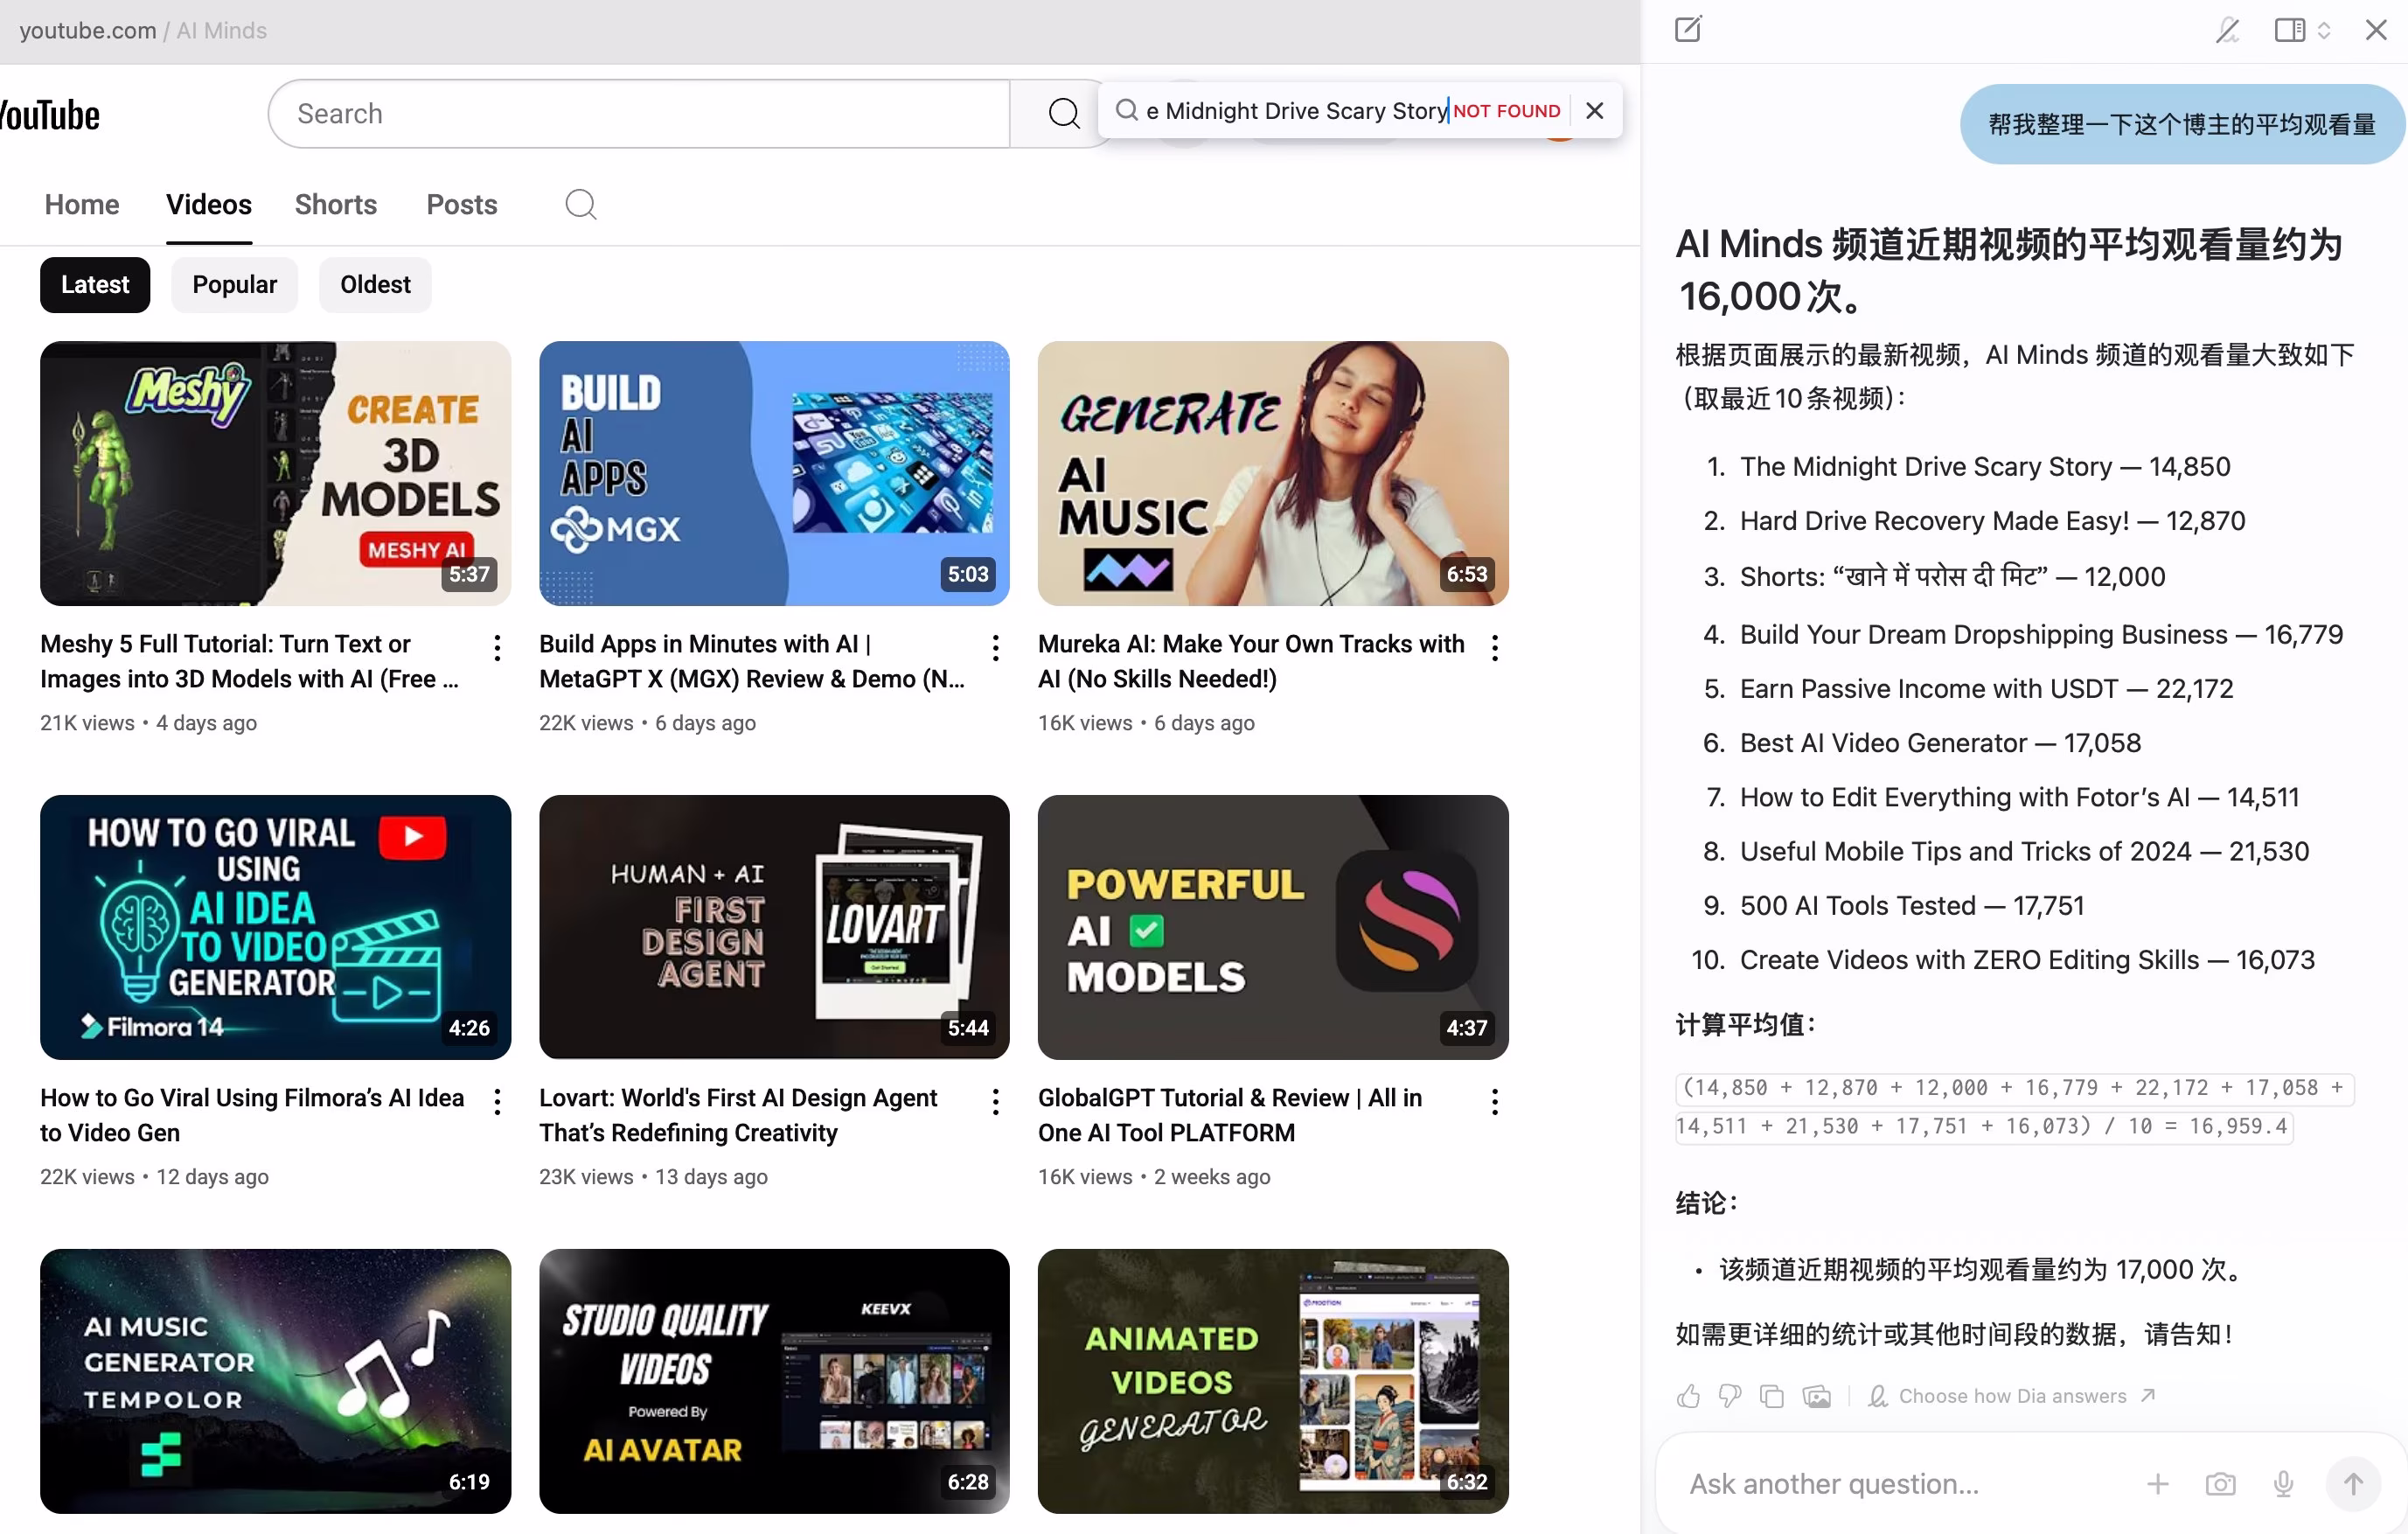This screenshot has height=1534, width=2408.
Task: Click the camera screenshot icon in the chat input
Action: point(2220,1484)
